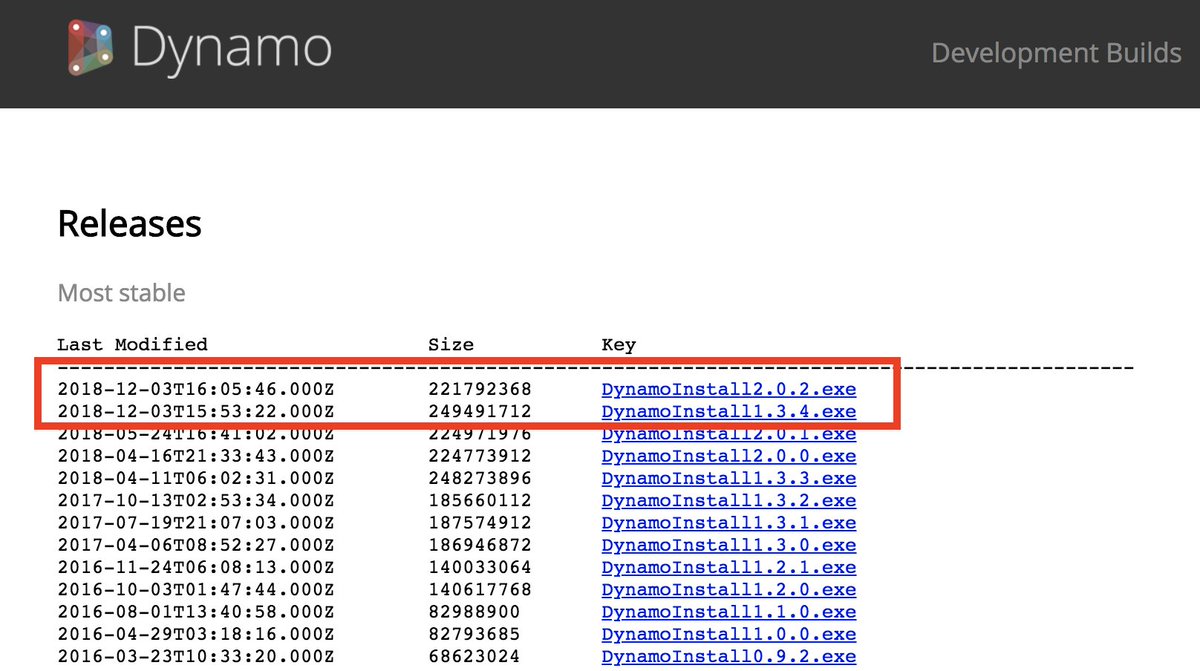Download DynamoInstall1.3.3.exe
The height and width of the screenshot is (671, 1200).
click(729, 478)
